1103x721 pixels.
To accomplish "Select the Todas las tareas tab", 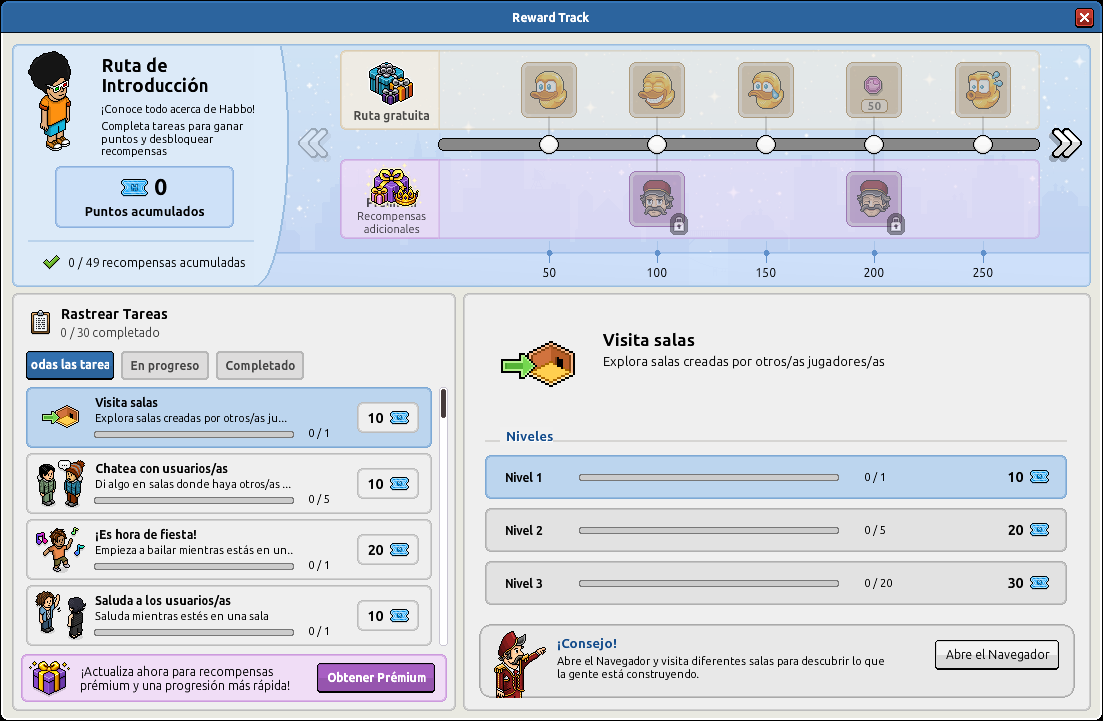I will (x=70, y=365).
